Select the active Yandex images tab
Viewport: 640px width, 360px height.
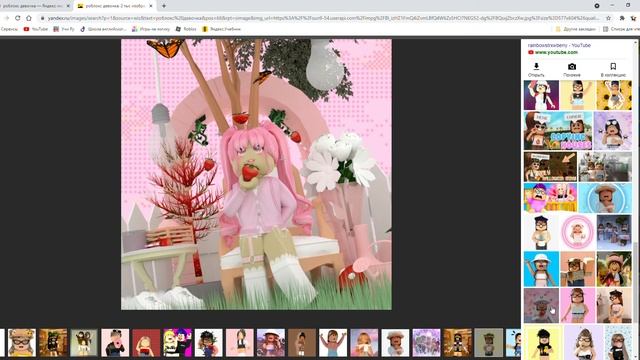coord(115,6)
